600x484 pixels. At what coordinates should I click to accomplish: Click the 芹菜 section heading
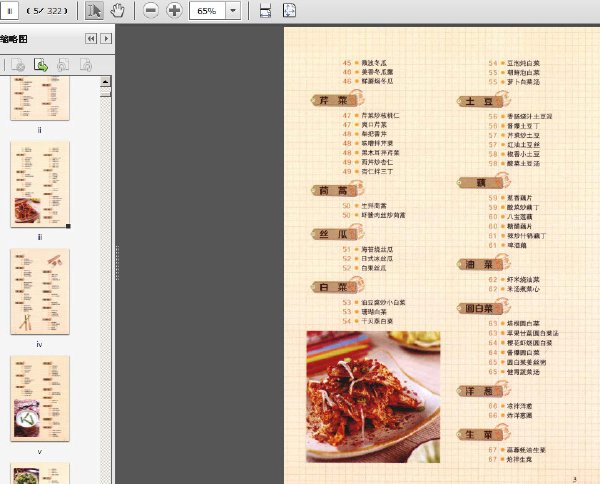[x=334, y=101]
